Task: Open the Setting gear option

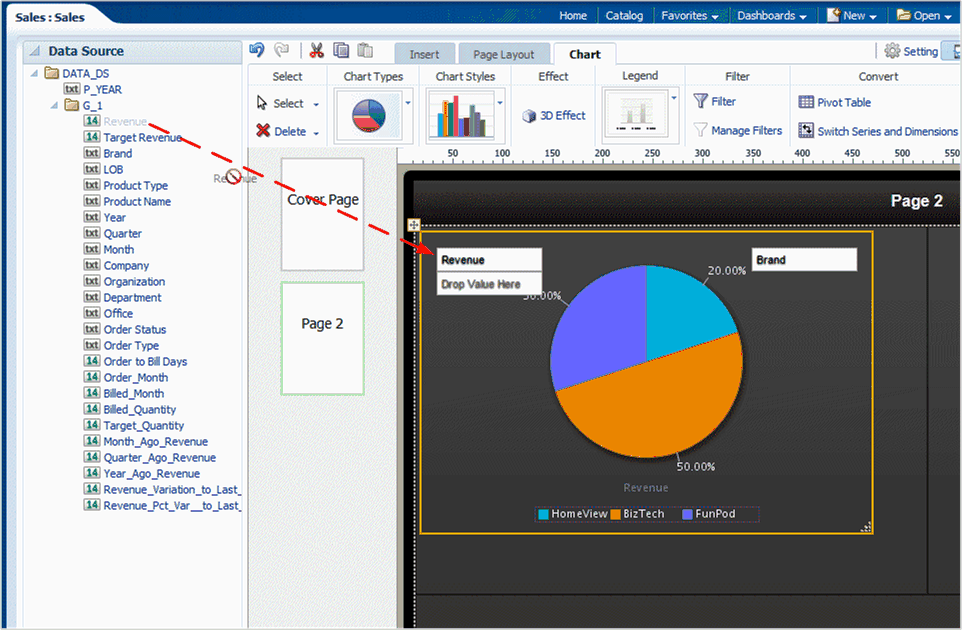Action: pos(911,52)
